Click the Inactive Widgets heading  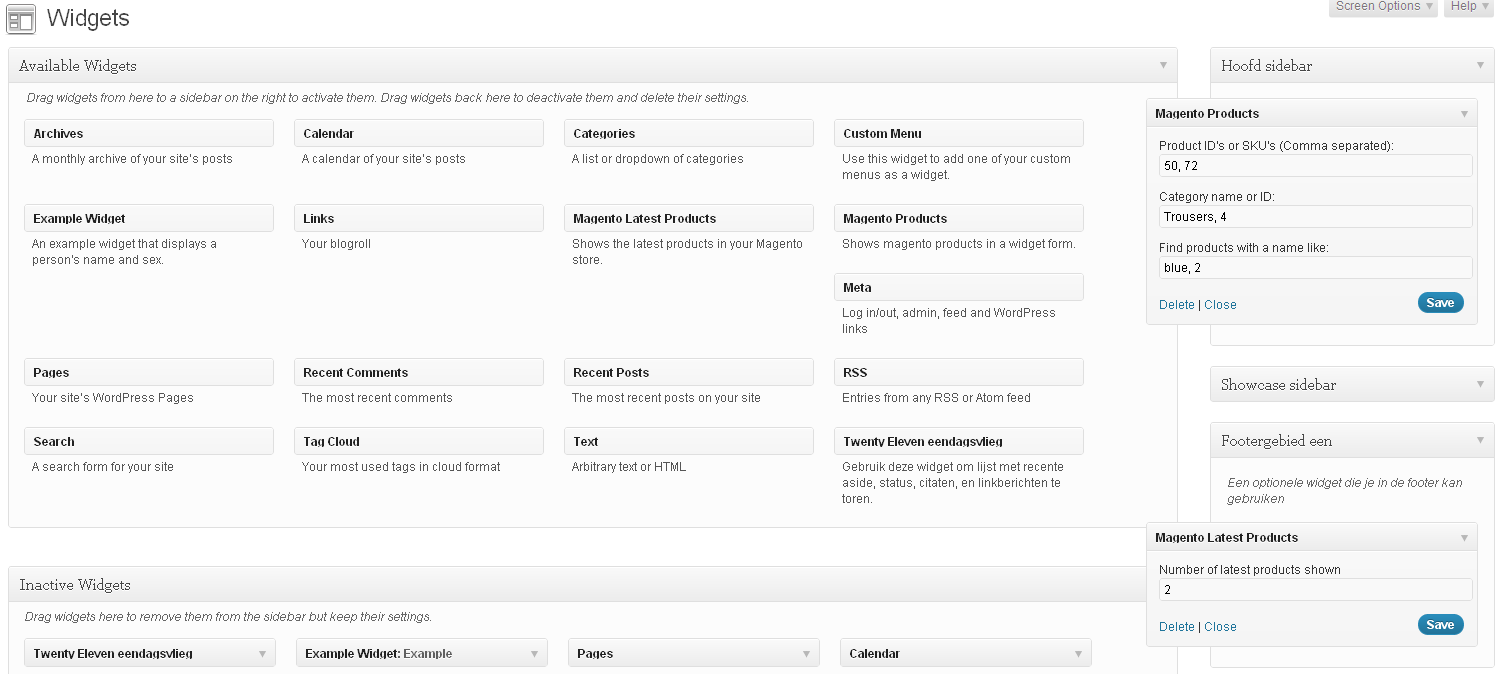[77, 585]
